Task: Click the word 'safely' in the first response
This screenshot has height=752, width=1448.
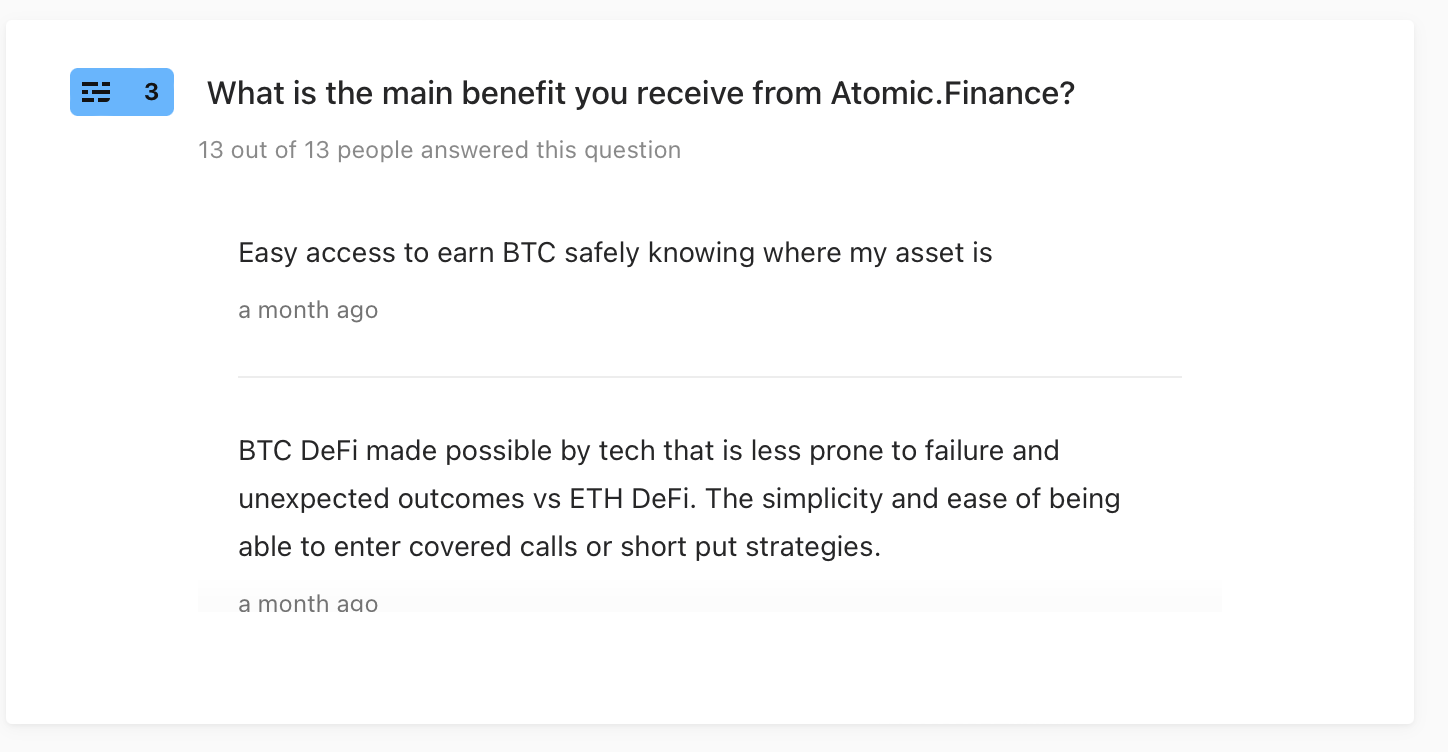Action: pos(602,253)
